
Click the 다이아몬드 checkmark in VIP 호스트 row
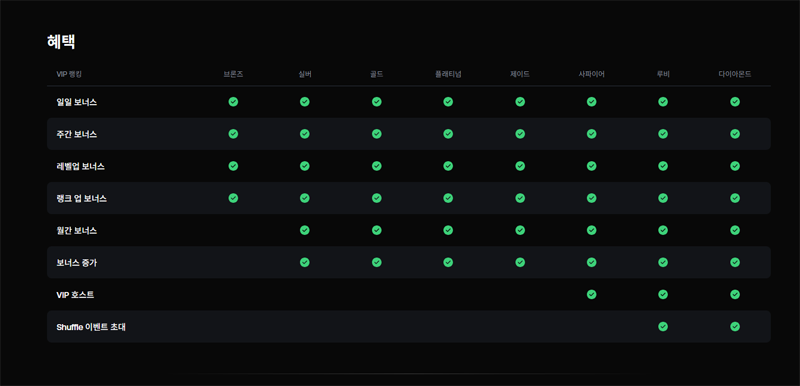735,294
